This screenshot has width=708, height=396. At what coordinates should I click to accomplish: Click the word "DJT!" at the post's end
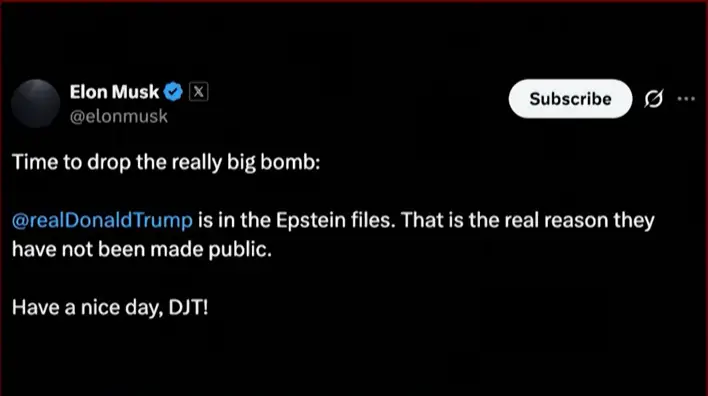click(188, 307)
